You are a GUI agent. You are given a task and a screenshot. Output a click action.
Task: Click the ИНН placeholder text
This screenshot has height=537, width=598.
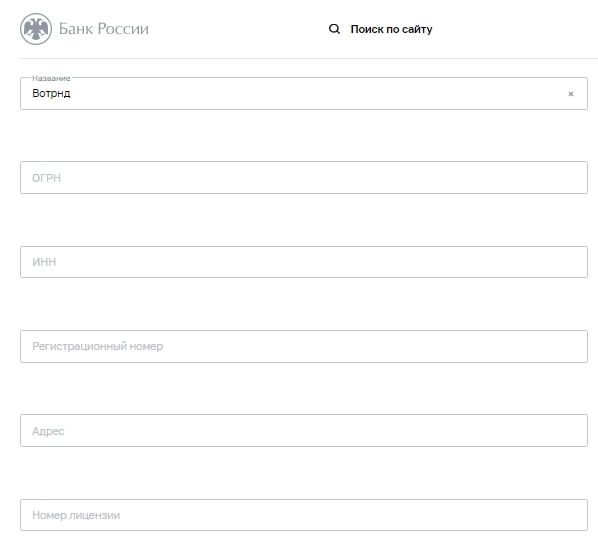pos(44,262)
